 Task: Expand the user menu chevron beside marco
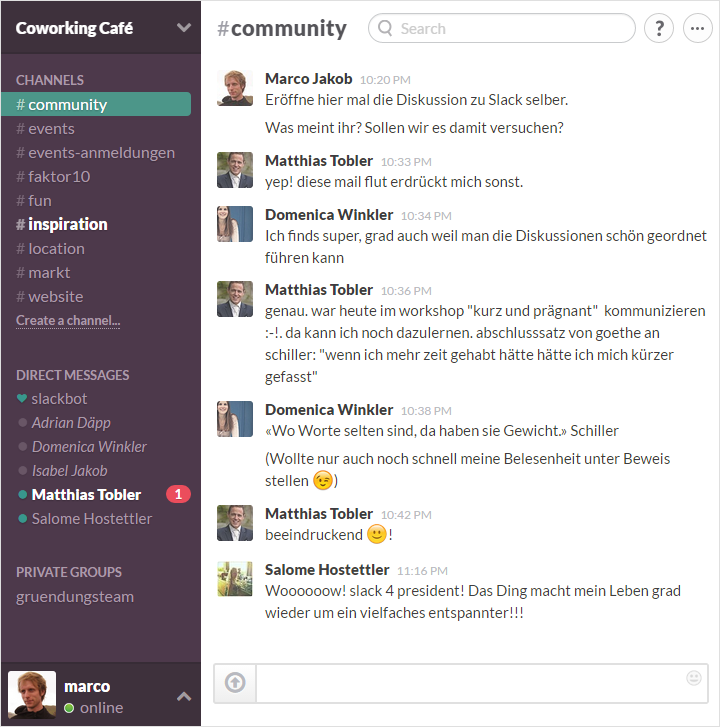[184, 696]
